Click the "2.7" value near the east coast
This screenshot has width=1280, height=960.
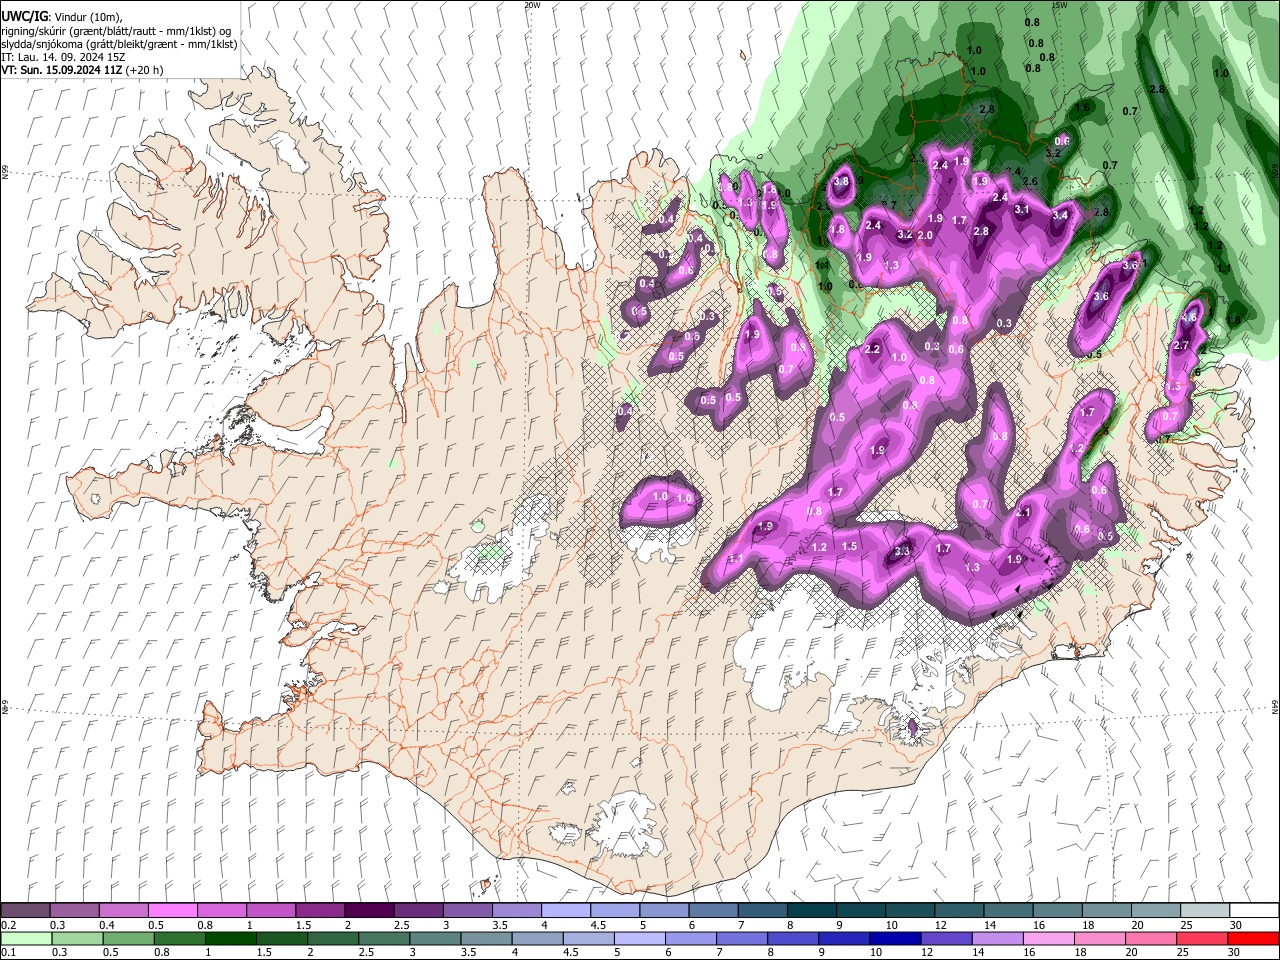click(x=1181, y=345)
